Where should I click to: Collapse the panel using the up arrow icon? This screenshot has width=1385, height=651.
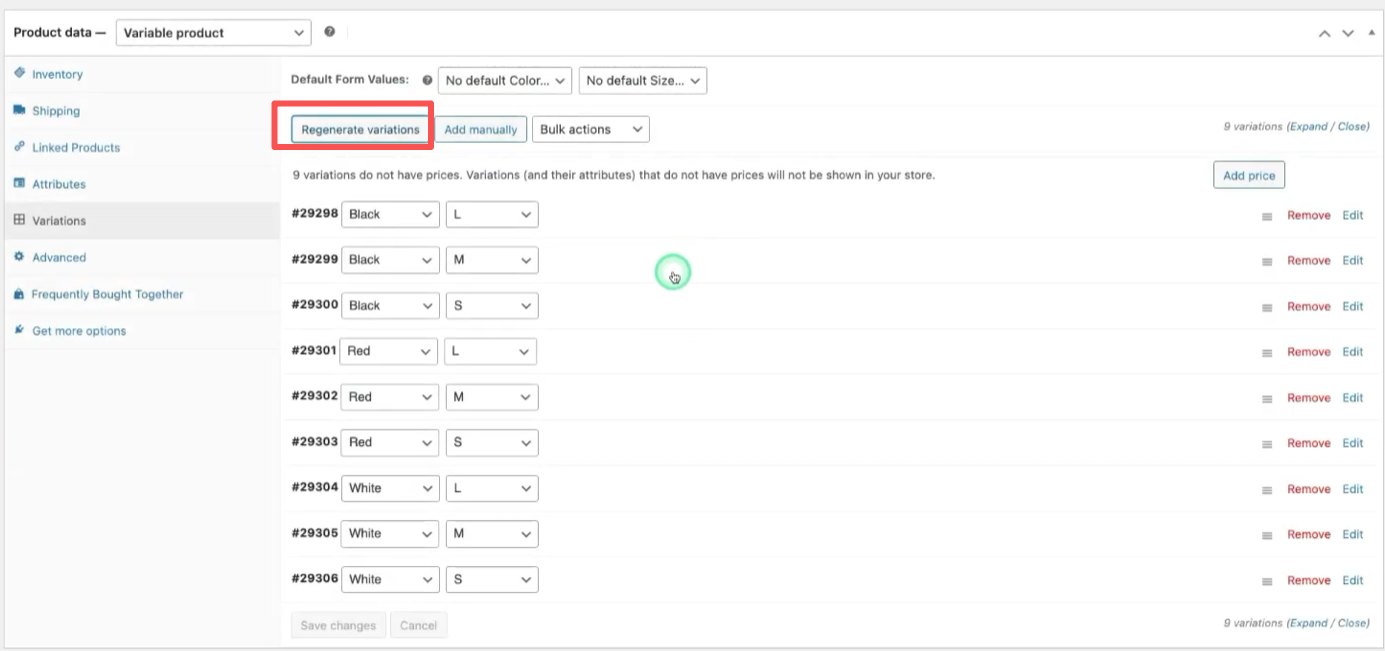click(x=1369, y=32)
